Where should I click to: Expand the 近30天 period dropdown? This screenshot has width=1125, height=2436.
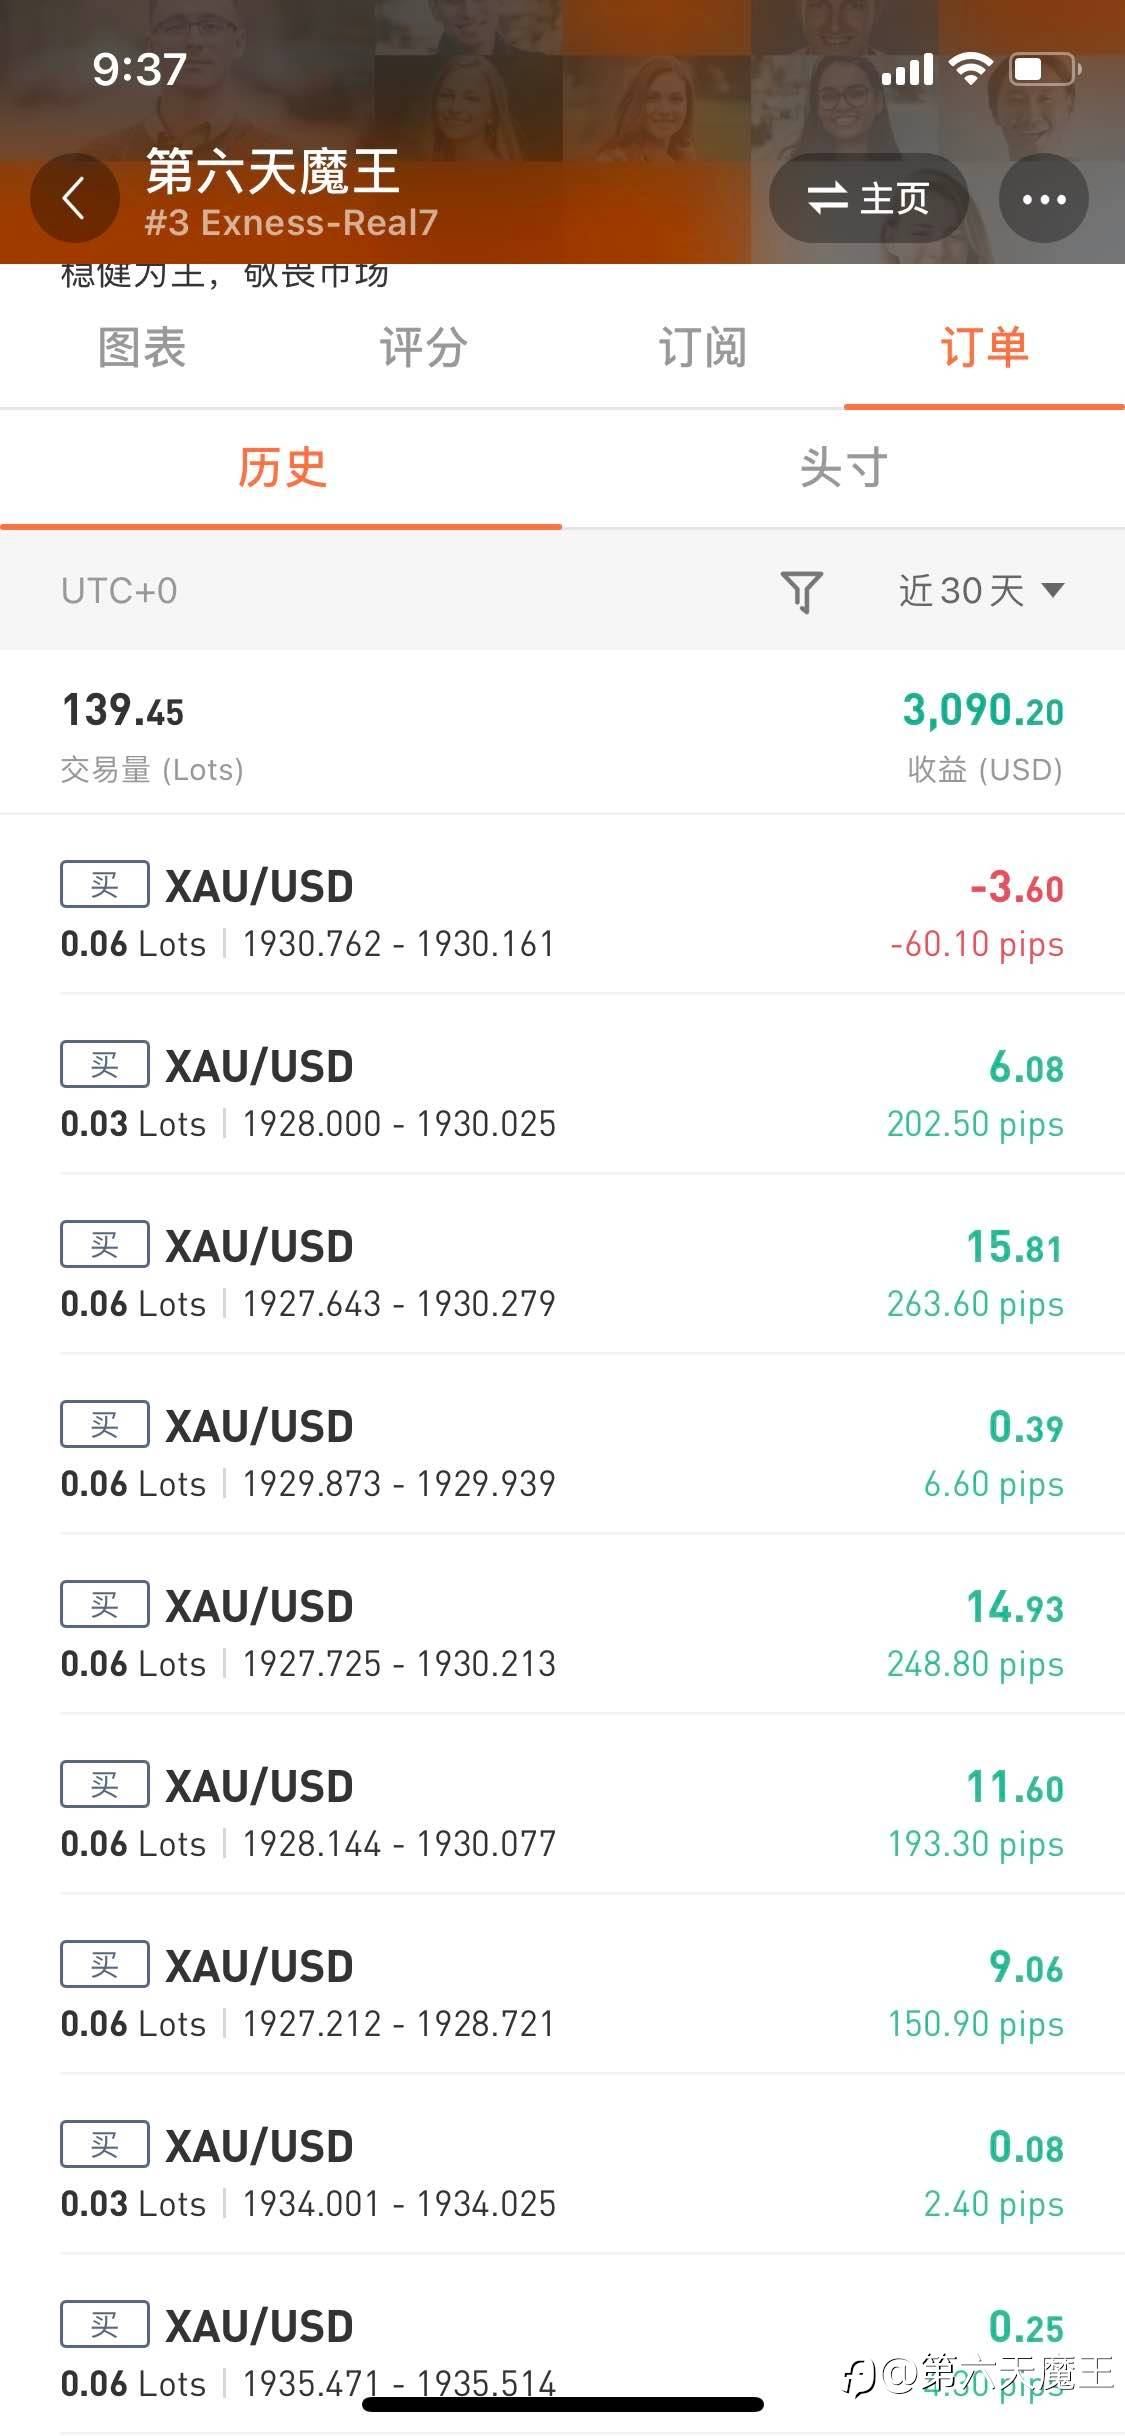(x=981, y=591)
